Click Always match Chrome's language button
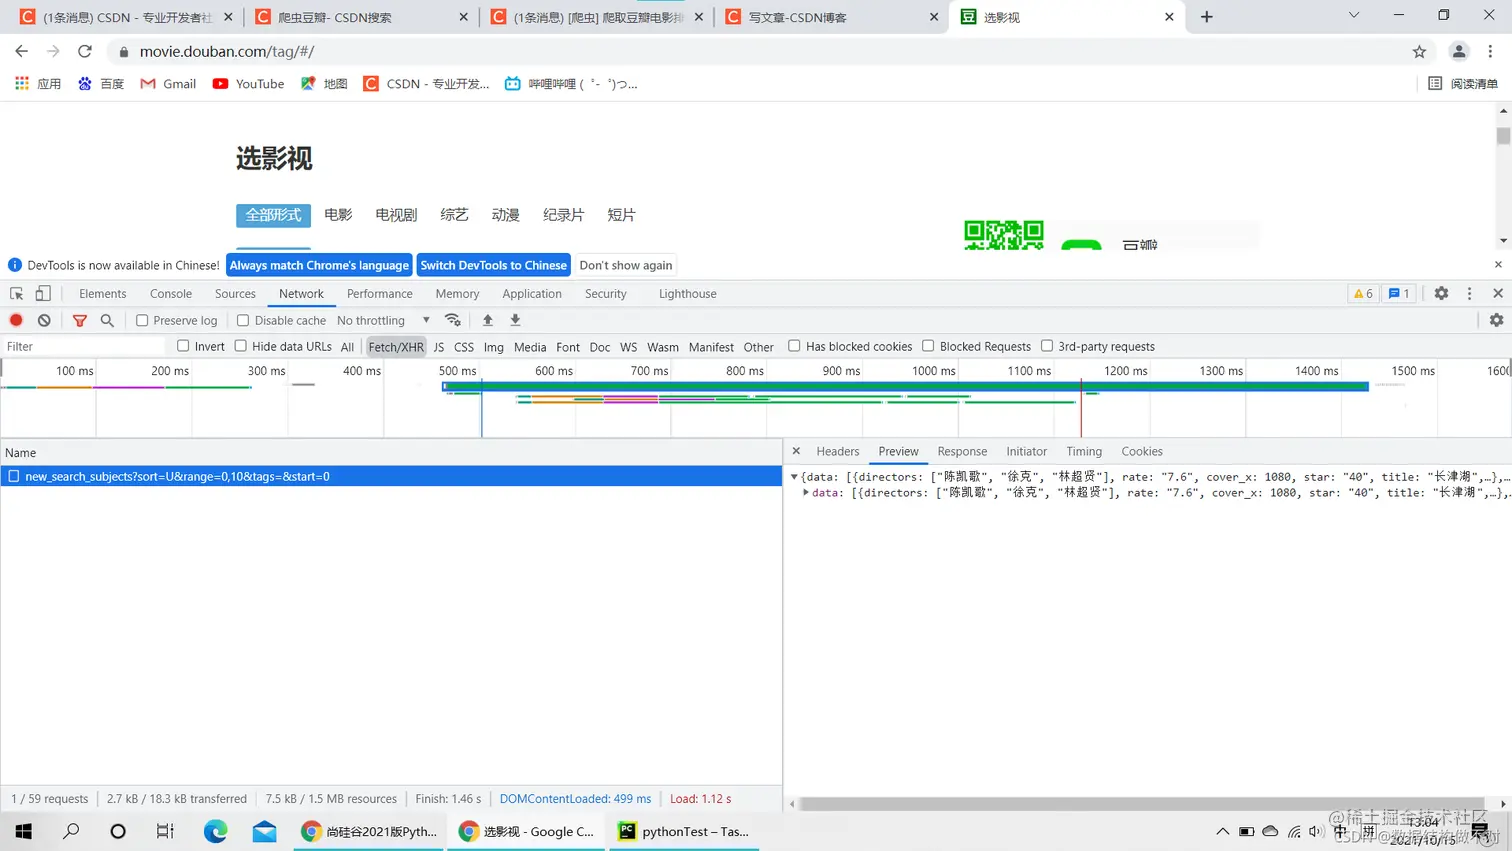Image resolution: width=1512 pixels, height=851 pixels. [x=319, y=265]
